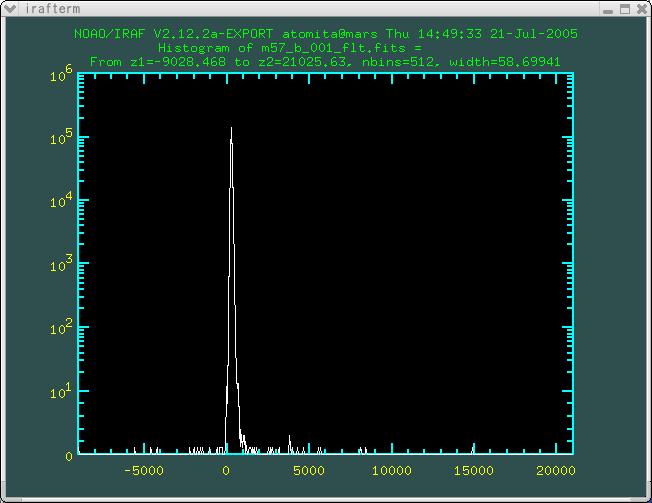This screenshot has height=503, width=652.
Task: Click the x-axis label -5000
Action: point(144,471)
